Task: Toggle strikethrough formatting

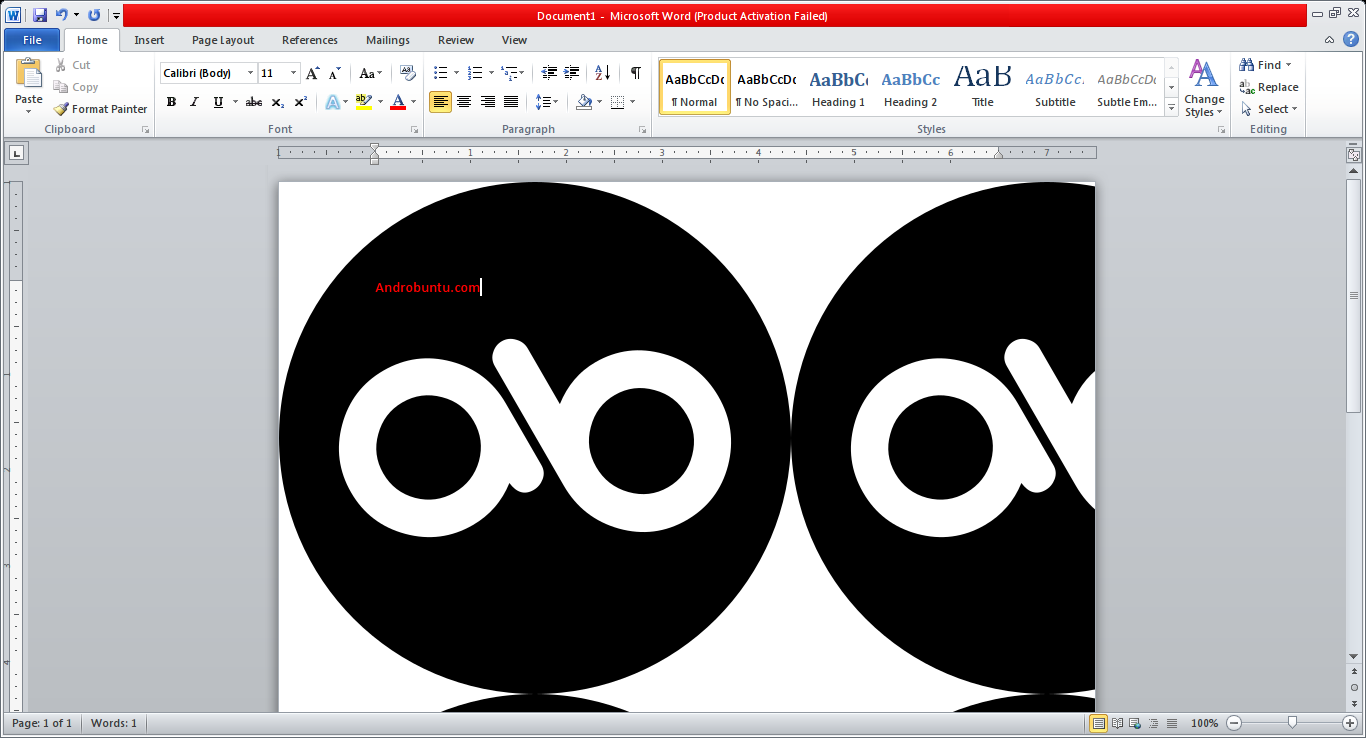Action: point(253,101)
